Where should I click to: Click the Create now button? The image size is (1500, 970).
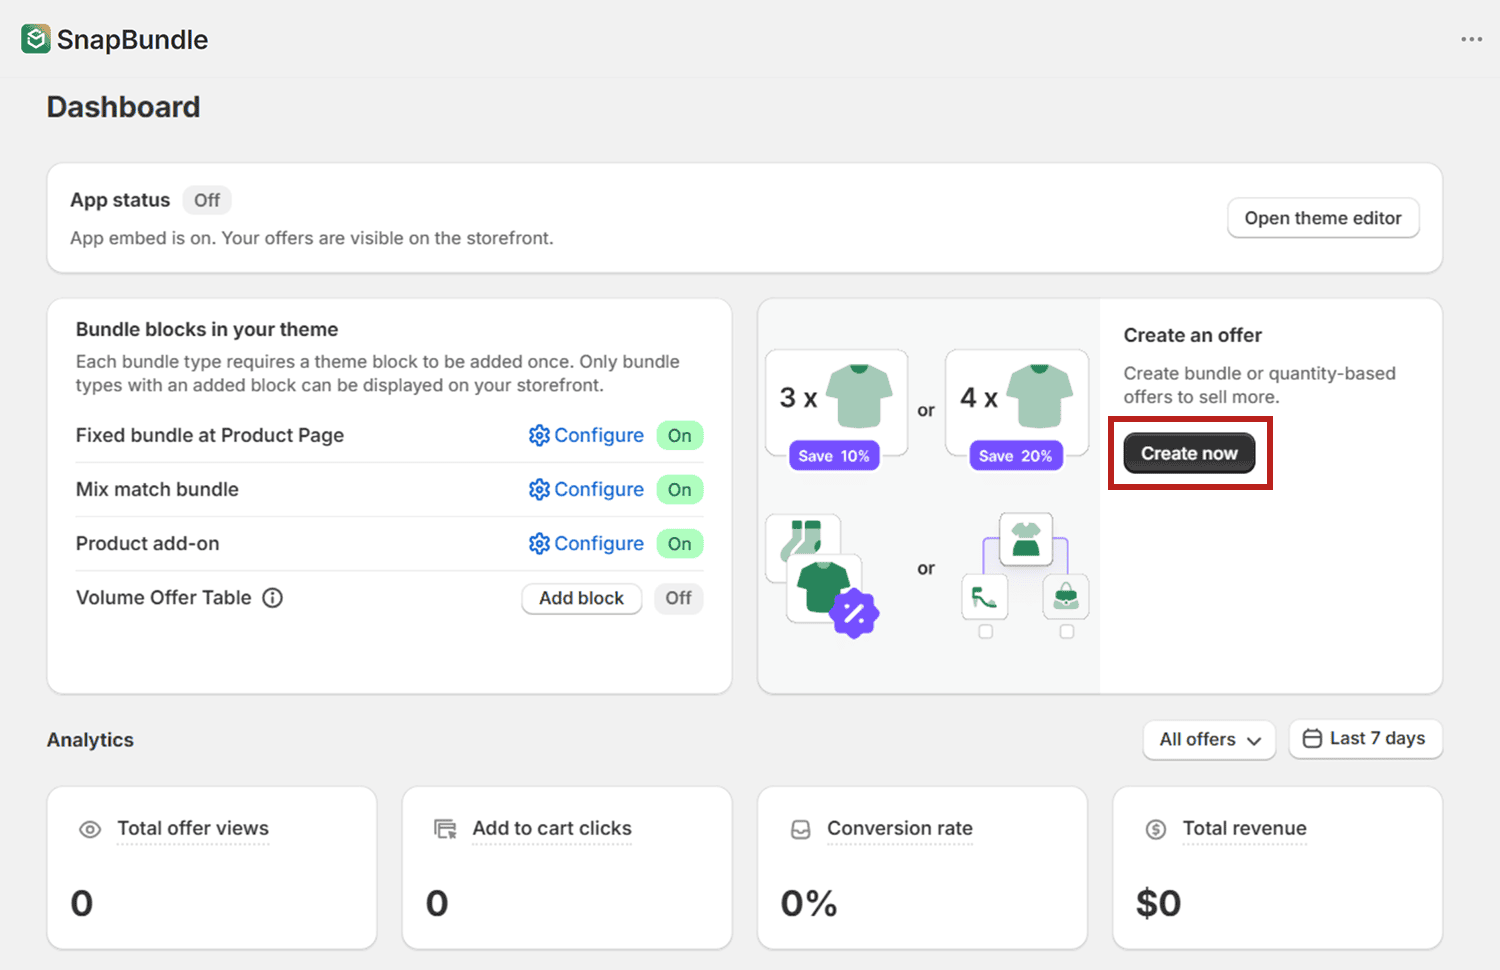coord(1189,453)
